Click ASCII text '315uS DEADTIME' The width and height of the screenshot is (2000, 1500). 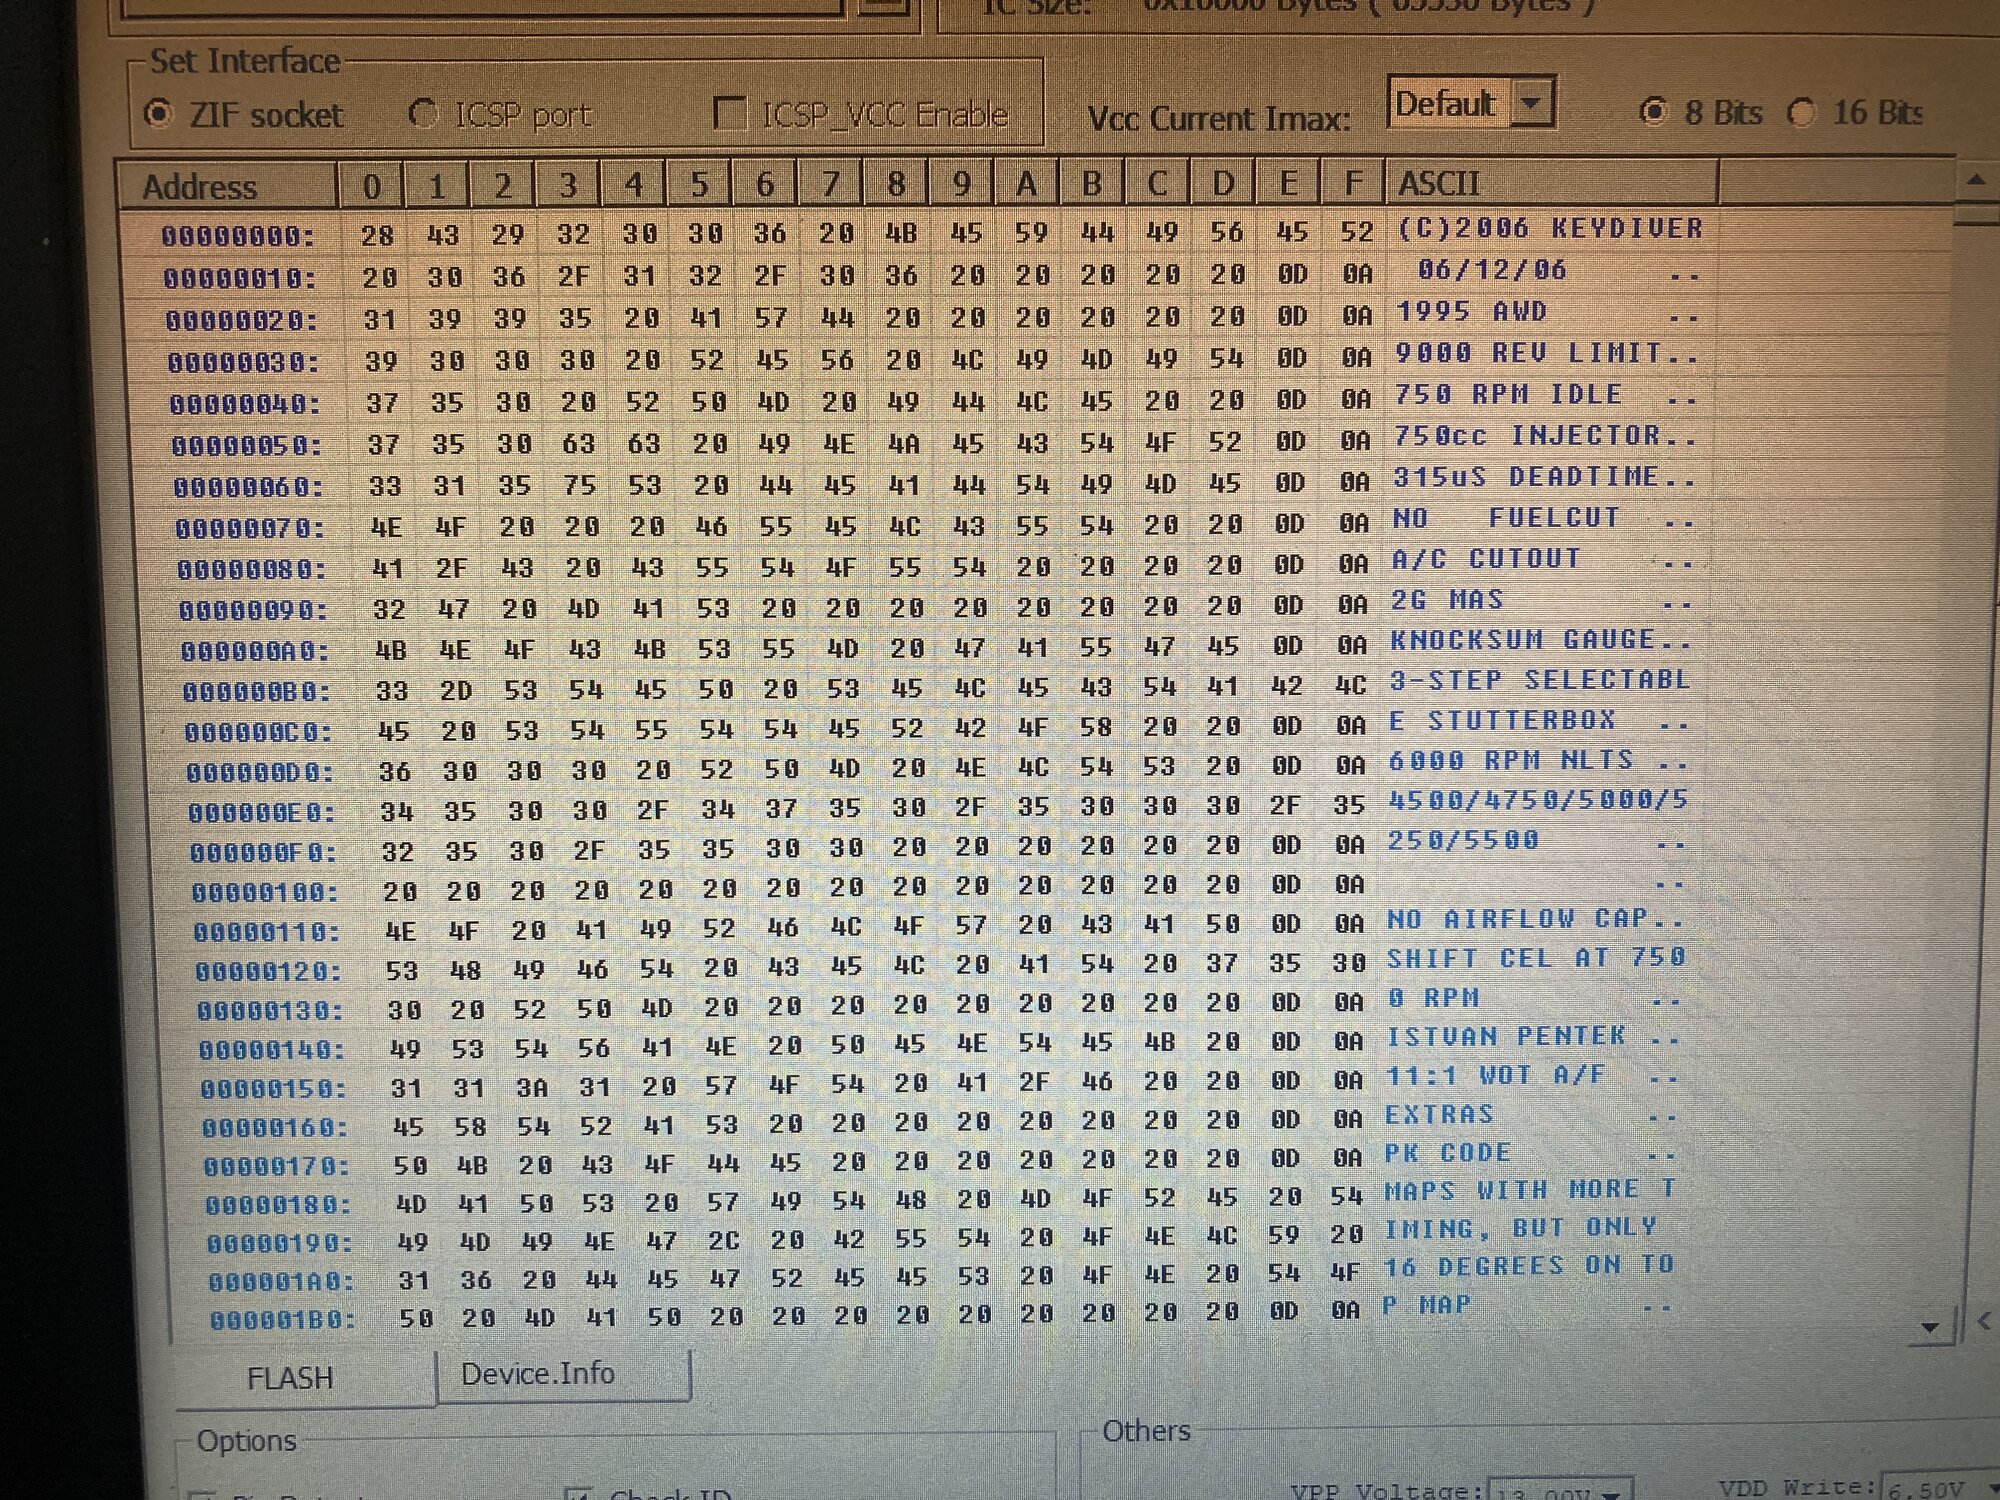[x=1527, y=476]
